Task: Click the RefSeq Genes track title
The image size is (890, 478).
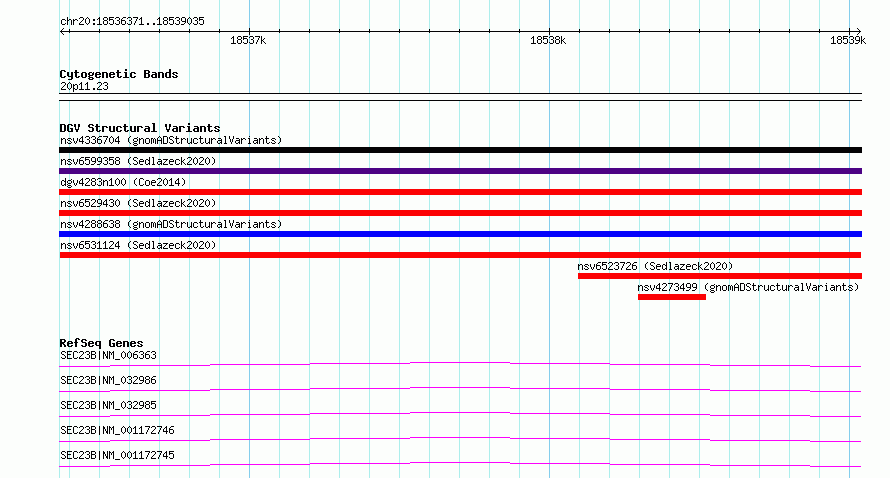Action: click(101, 343)
